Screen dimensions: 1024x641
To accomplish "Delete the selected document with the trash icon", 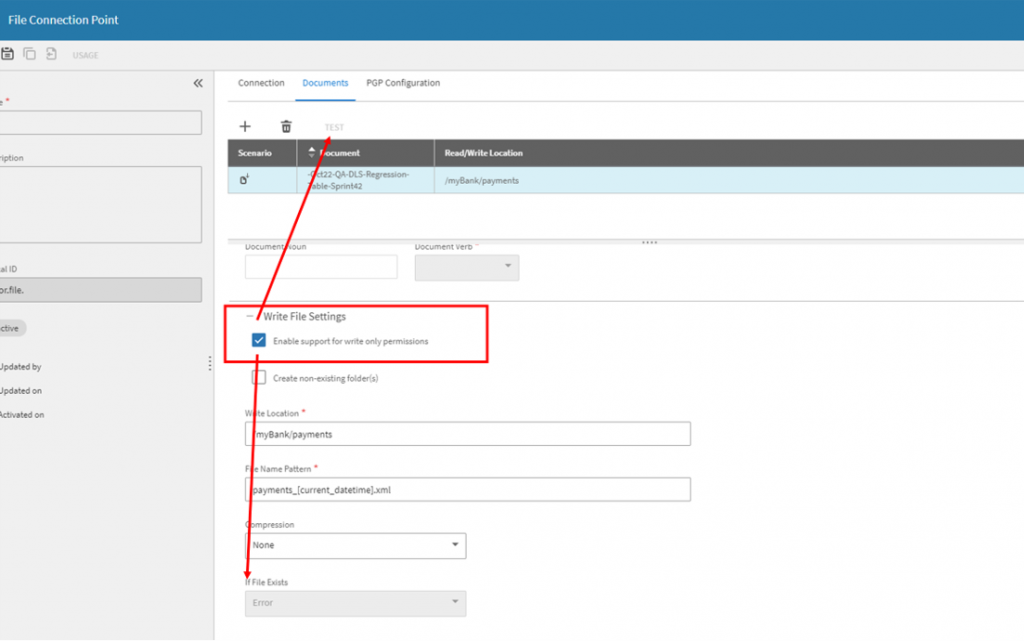I will pos(286,127).
